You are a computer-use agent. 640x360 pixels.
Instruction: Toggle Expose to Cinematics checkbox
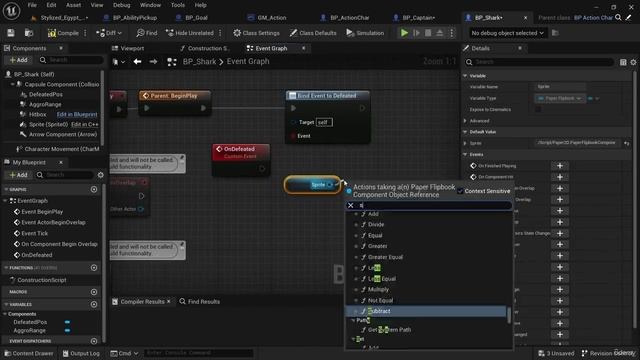pos(538,109)
